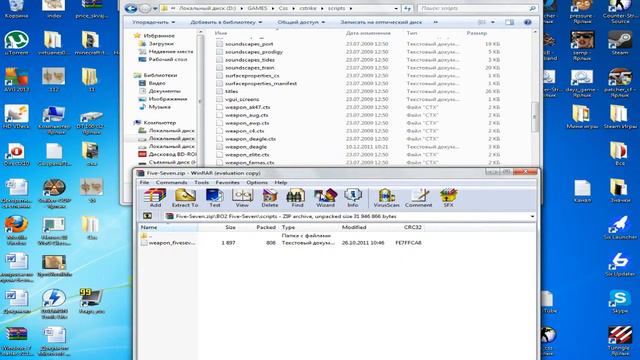Image resolution: width=640 pixels, height=360 pixels.
Task: Click the Explorer back navigation button
Action: pos(131,8)
